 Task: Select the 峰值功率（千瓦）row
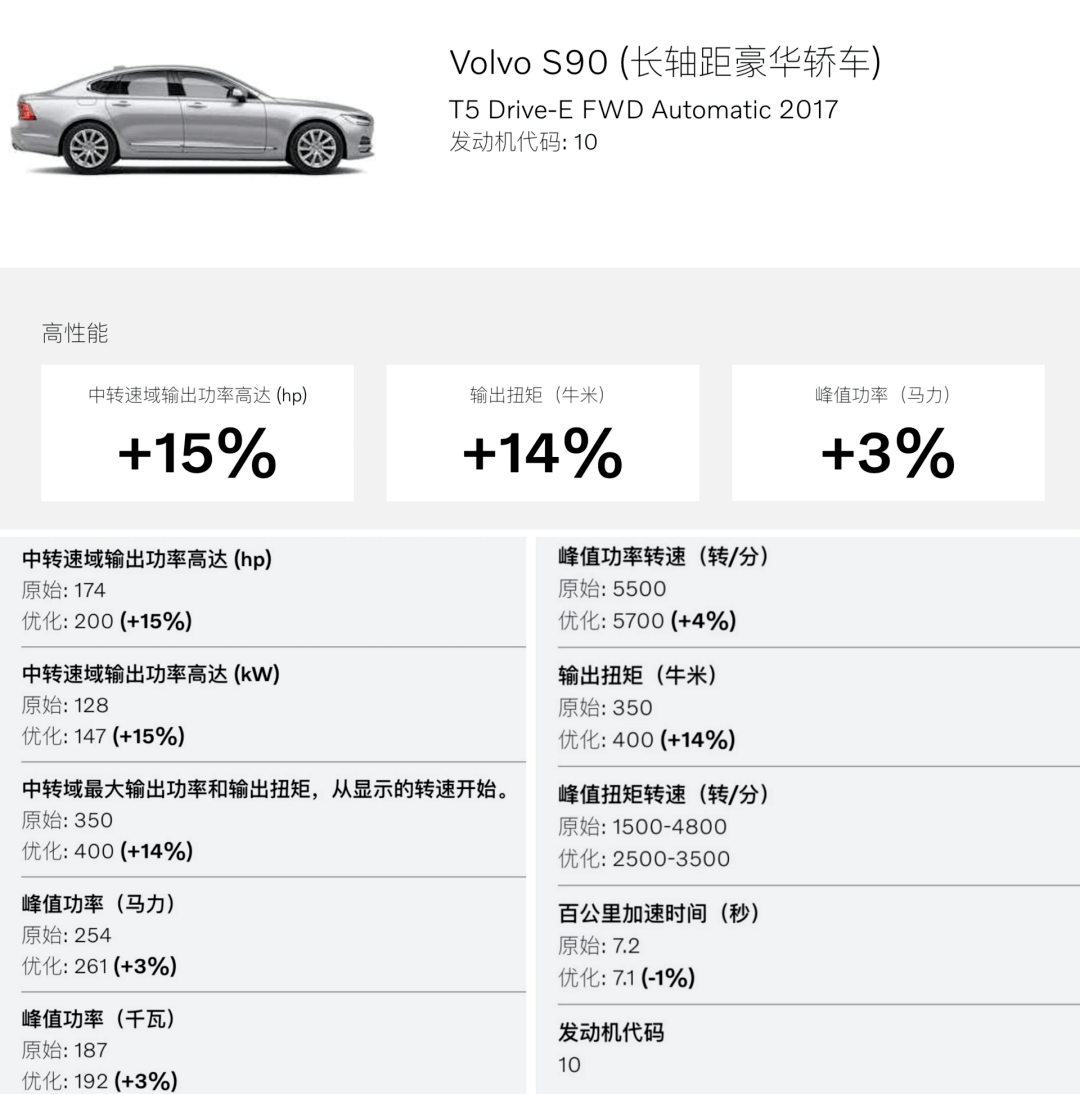point(273,1049)
